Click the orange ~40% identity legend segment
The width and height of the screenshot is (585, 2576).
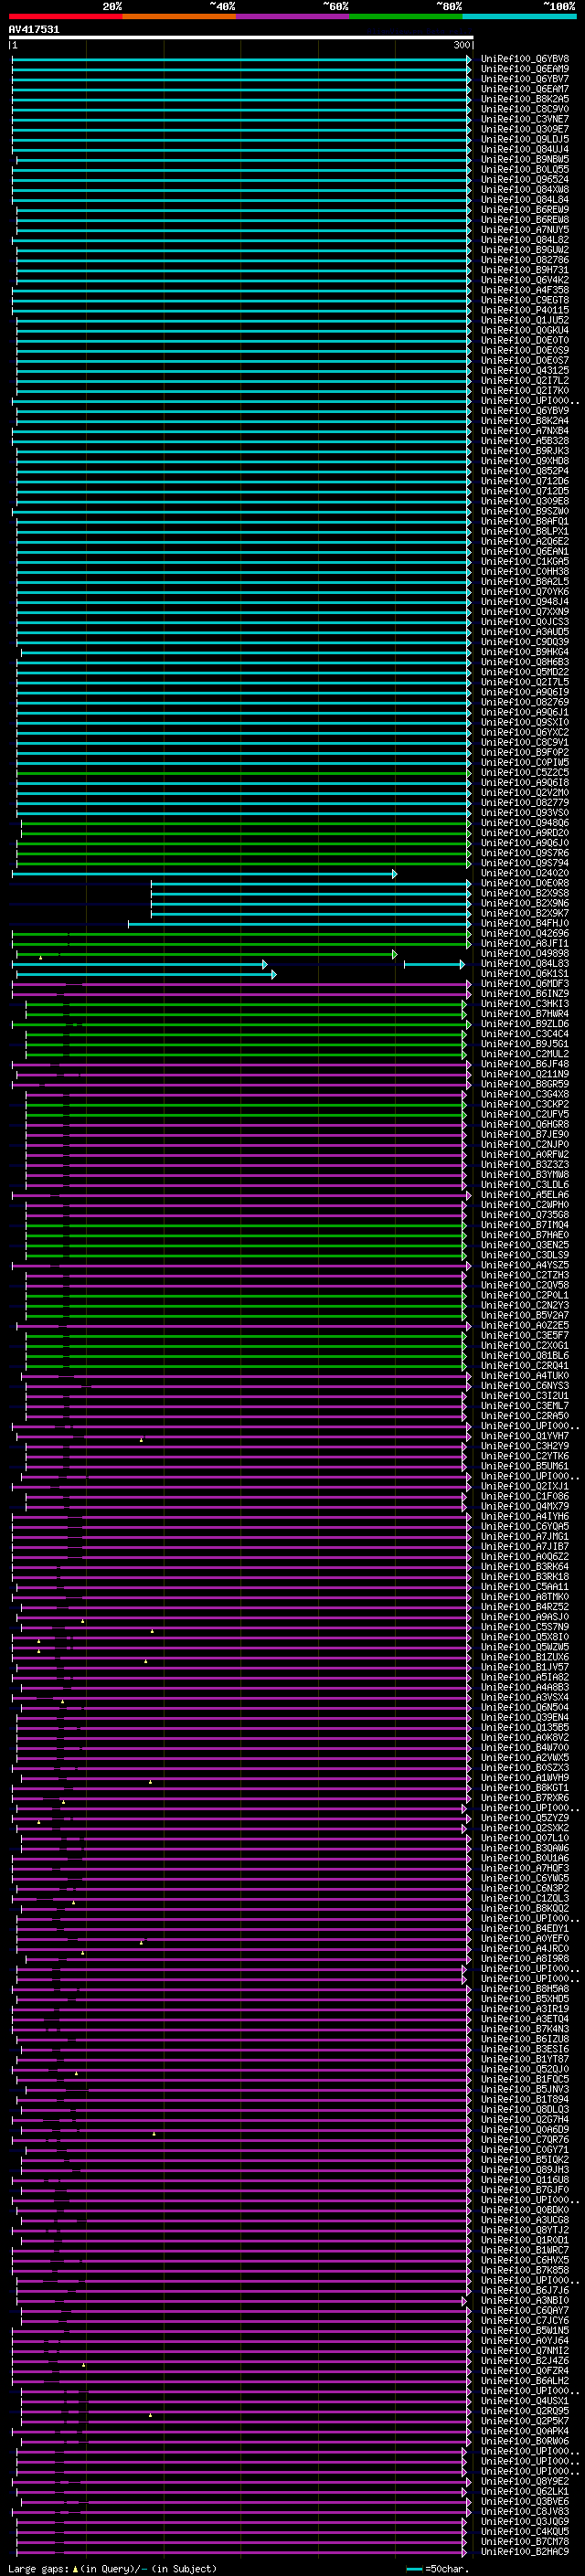pyautogui.click(x=179, y=17)
